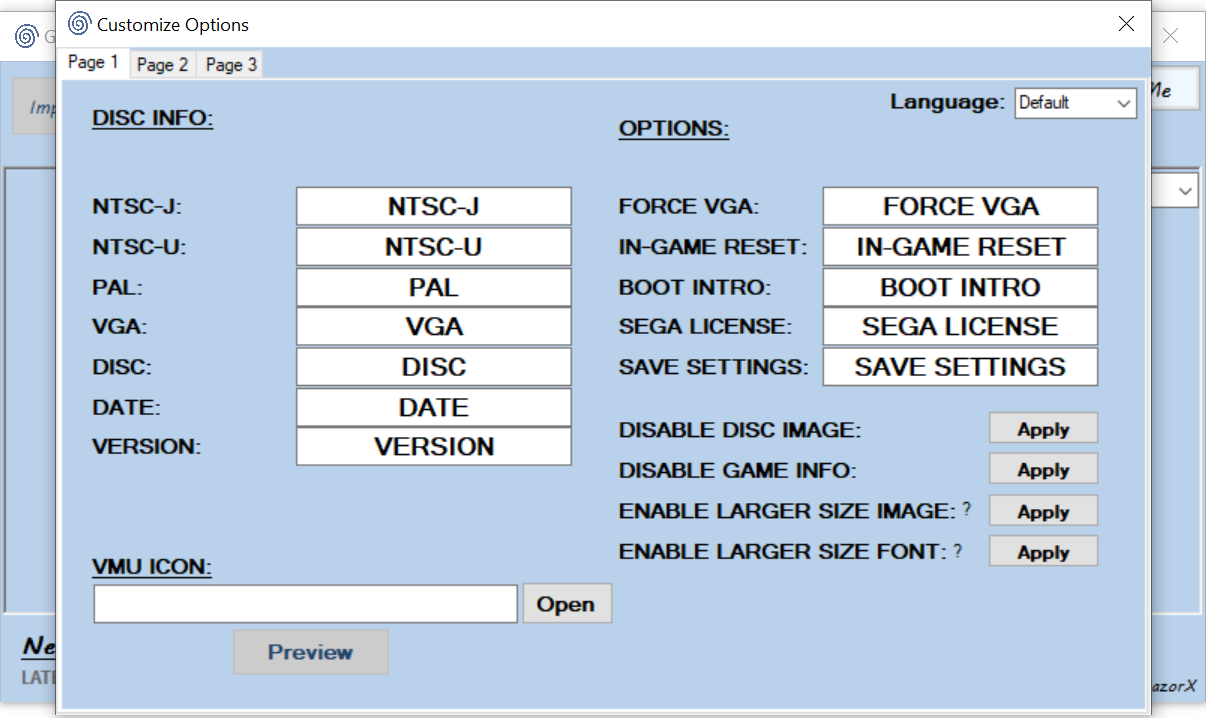Click the VGA disc info field

[x=433, y=326]
